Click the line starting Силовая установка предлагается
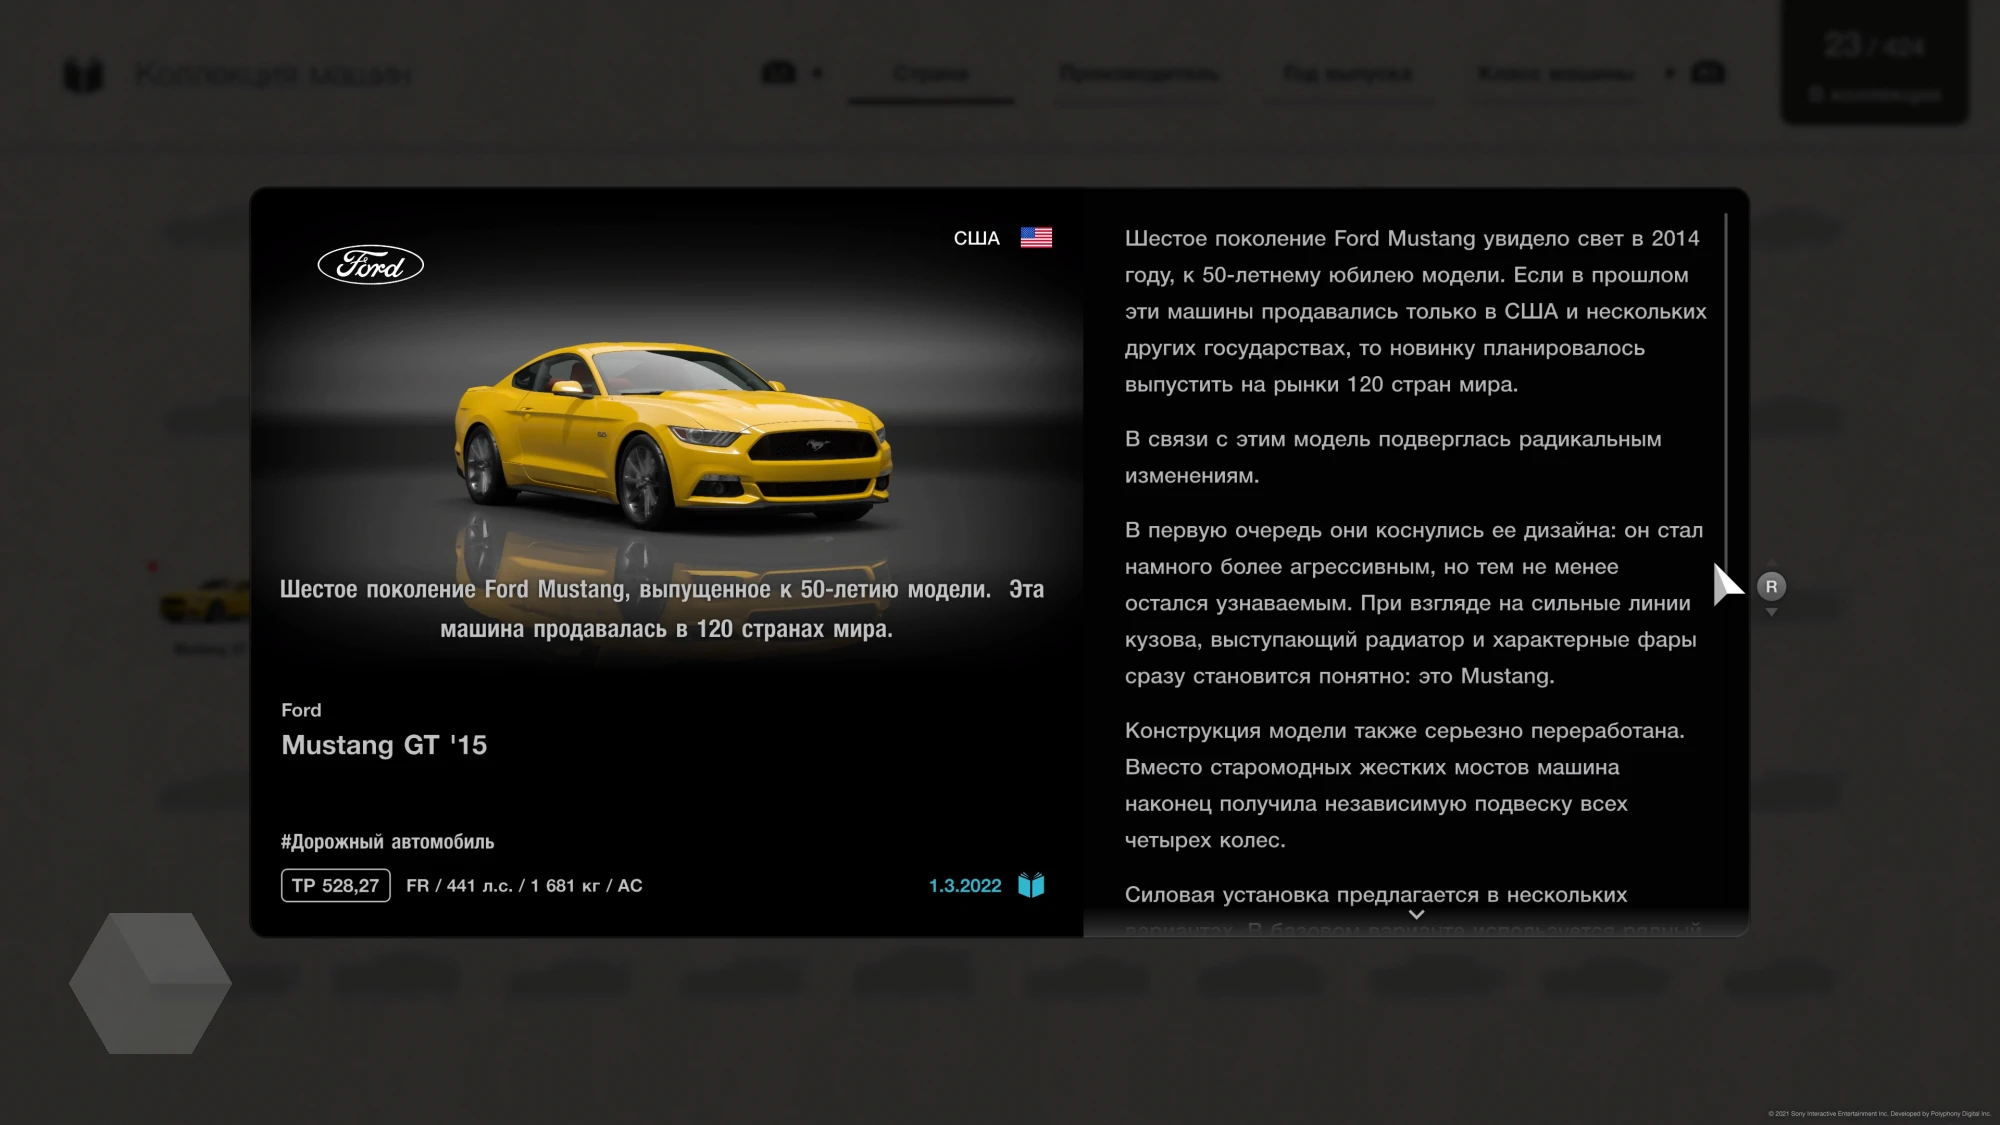The width and height of the screenshot is (2000, 1125). 1376,895
